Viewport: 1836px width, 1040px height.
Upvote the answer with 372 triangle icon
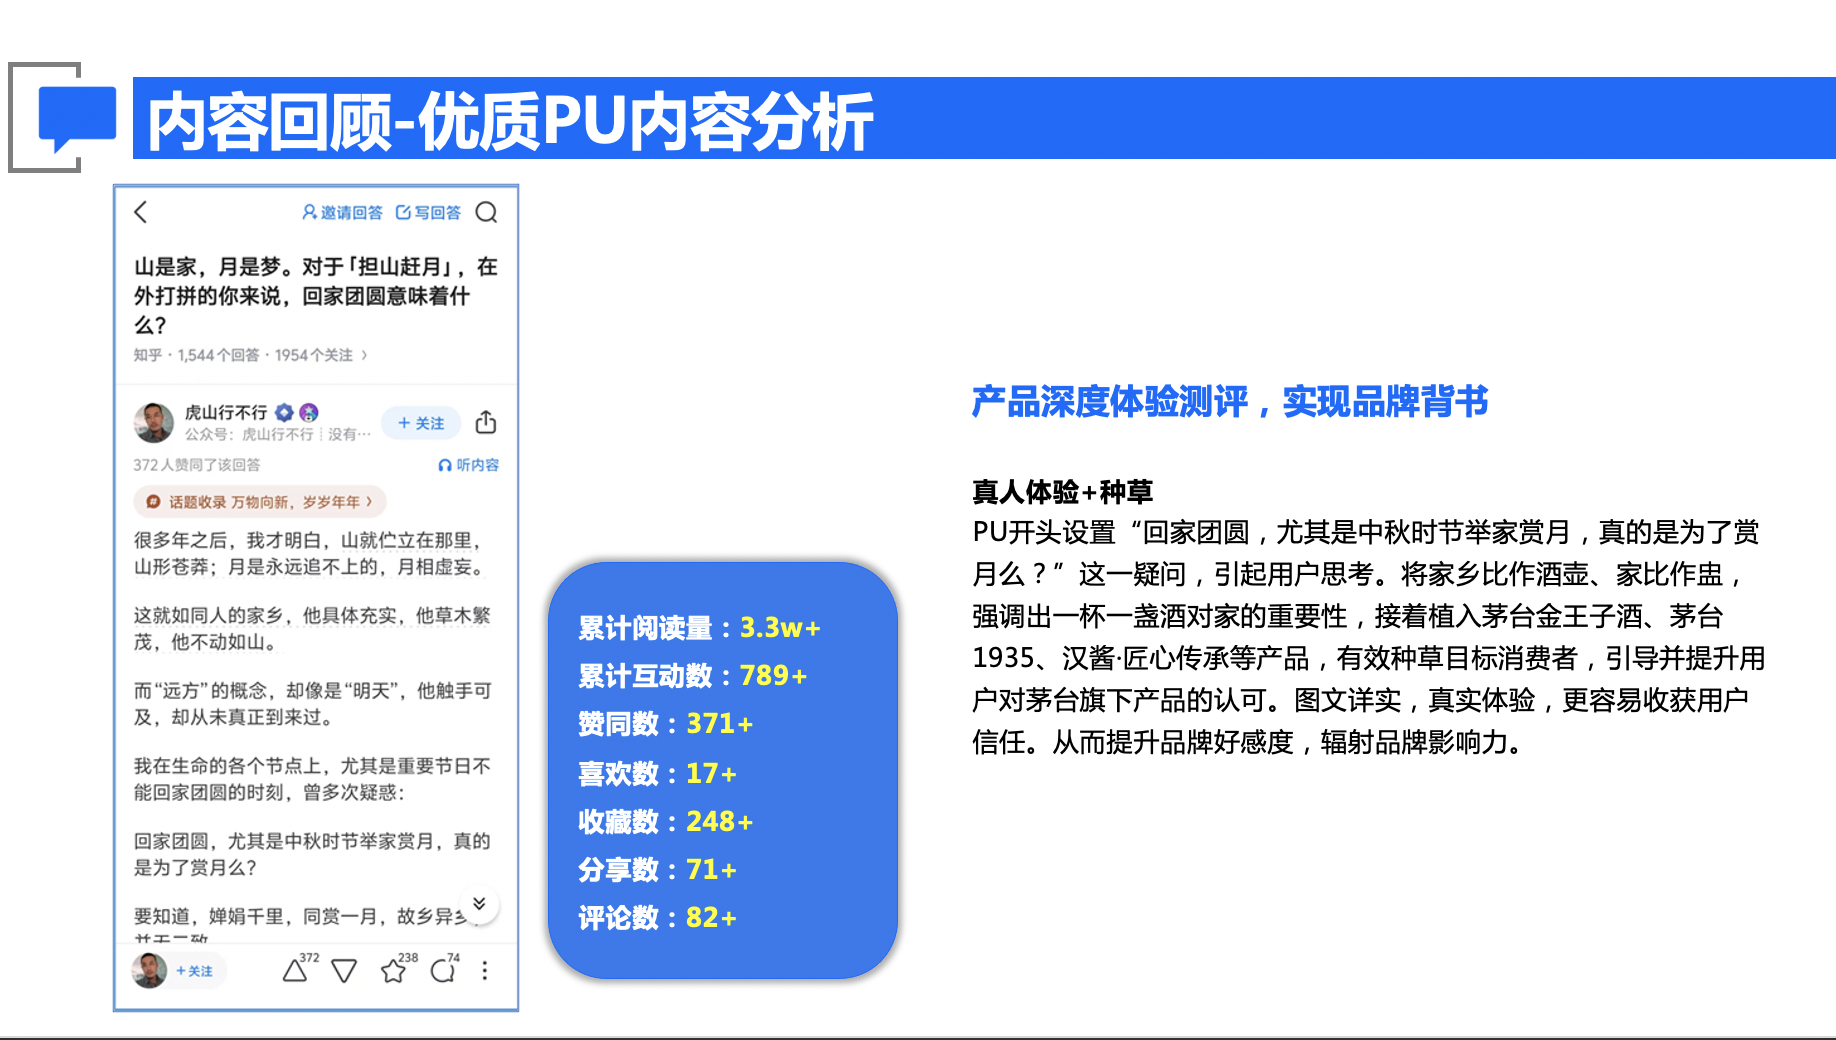click(x=295, y=970)
